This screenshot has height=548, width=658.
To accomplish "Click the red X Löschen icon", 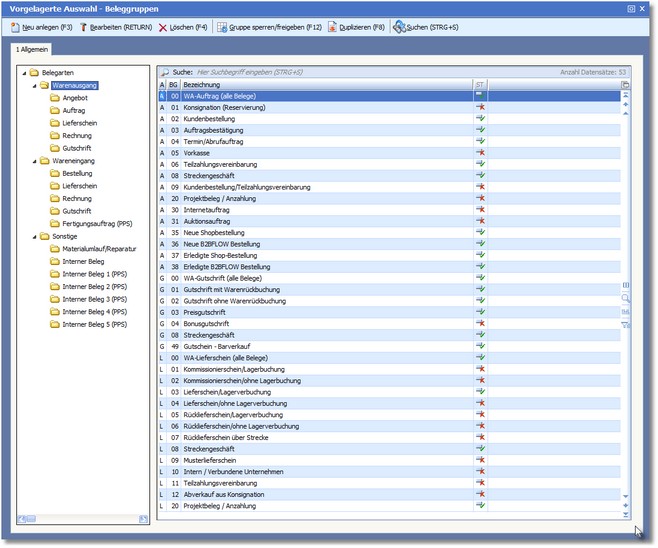I will [x=163, y=28].
